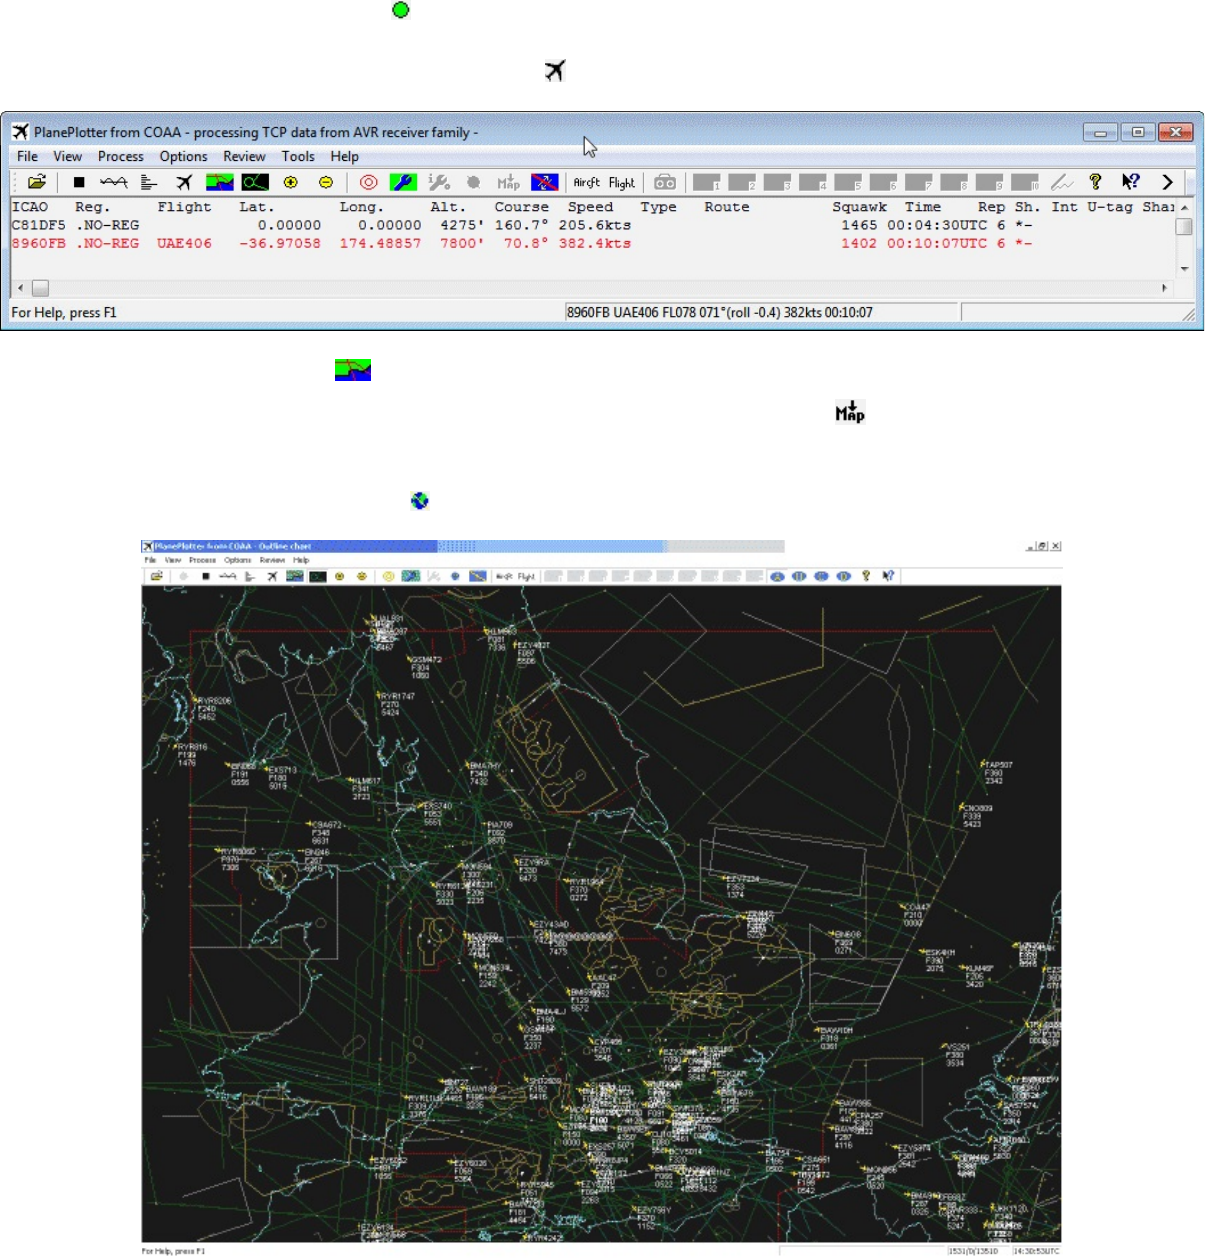Click the Squawk column header
1205x1260 pixels.
click(x=860, y=207)
